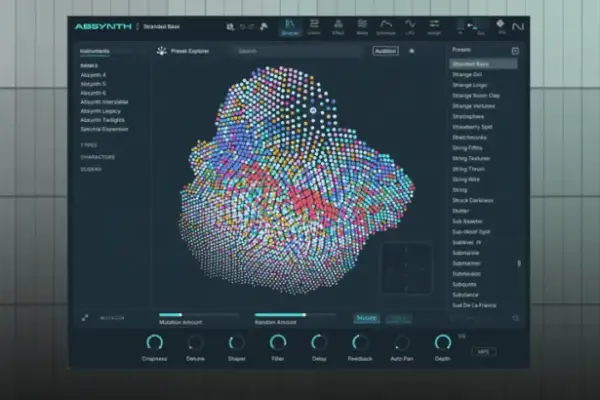This screenshot has height=400, width=600.
Task: Toggle the brightness dot beside Audition
Action: click(x=412, y=51)
